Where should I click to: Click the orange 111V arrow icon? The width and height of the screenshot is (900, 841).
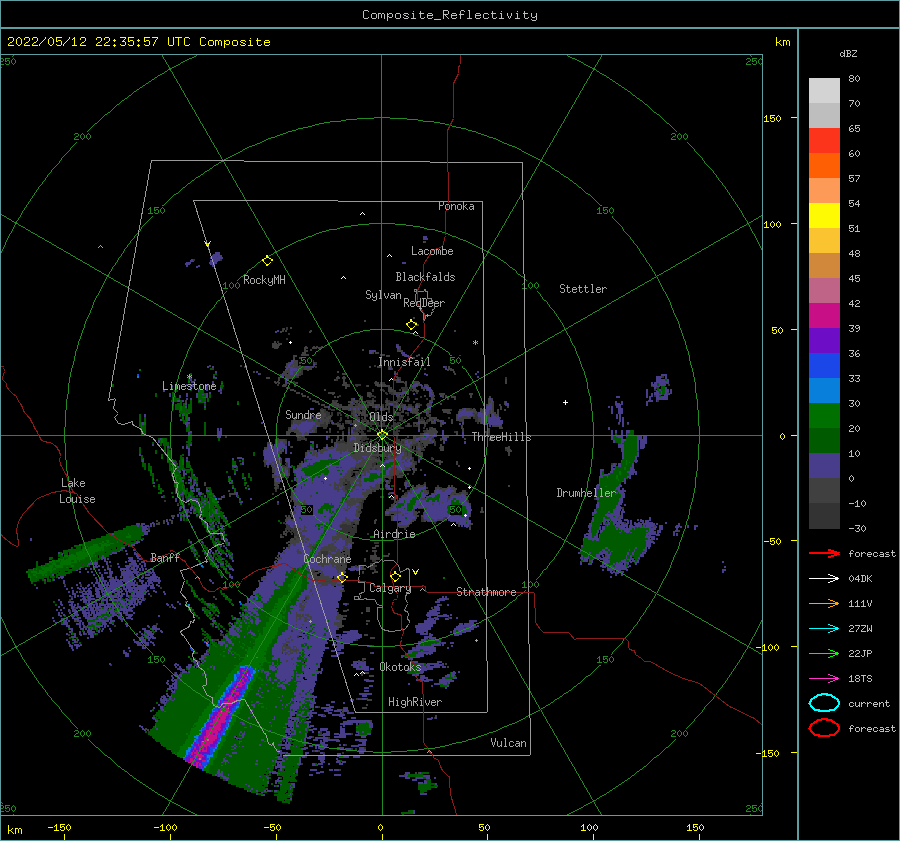coord(824,603)
